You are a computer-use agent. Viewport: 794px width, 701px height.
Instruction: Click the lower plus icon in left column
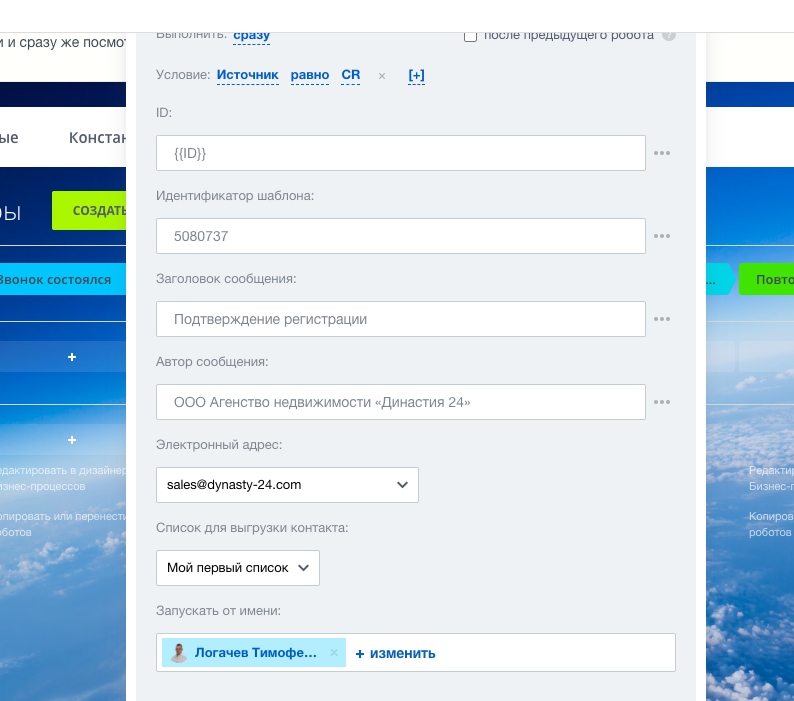point(72,440)
